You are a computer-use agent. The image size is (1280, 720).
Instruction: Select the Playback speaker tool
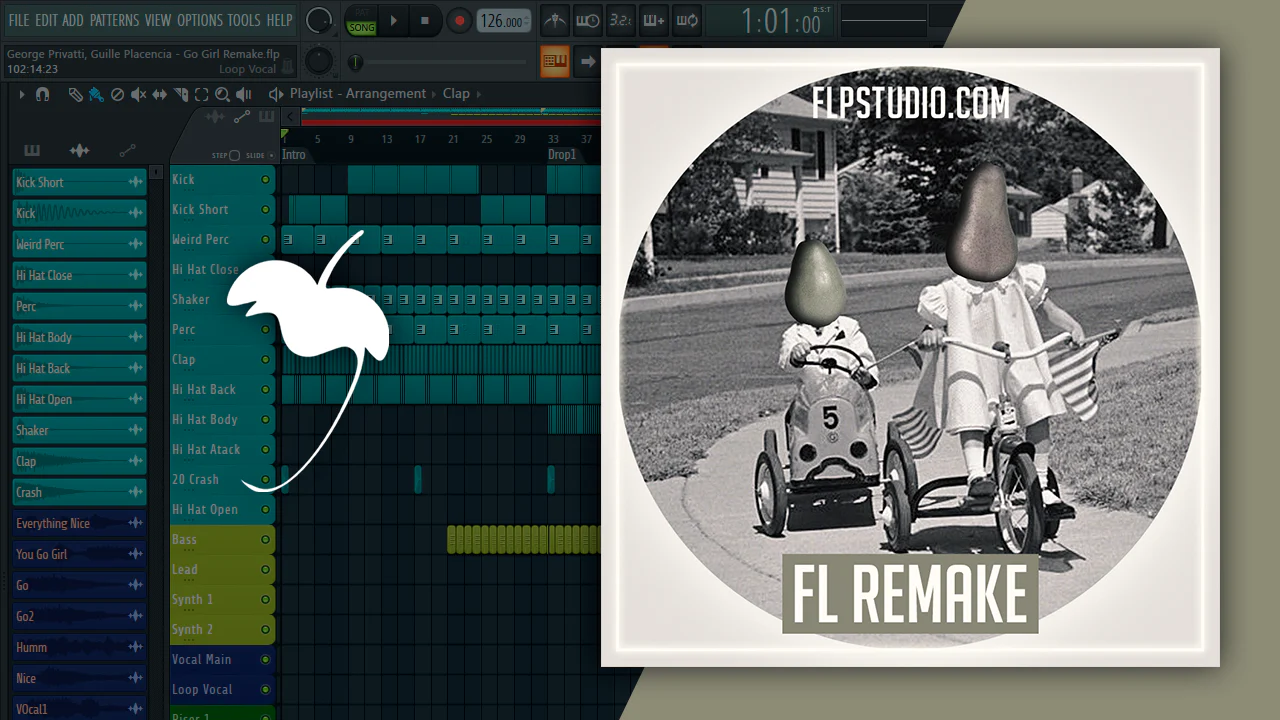(244, 94)
